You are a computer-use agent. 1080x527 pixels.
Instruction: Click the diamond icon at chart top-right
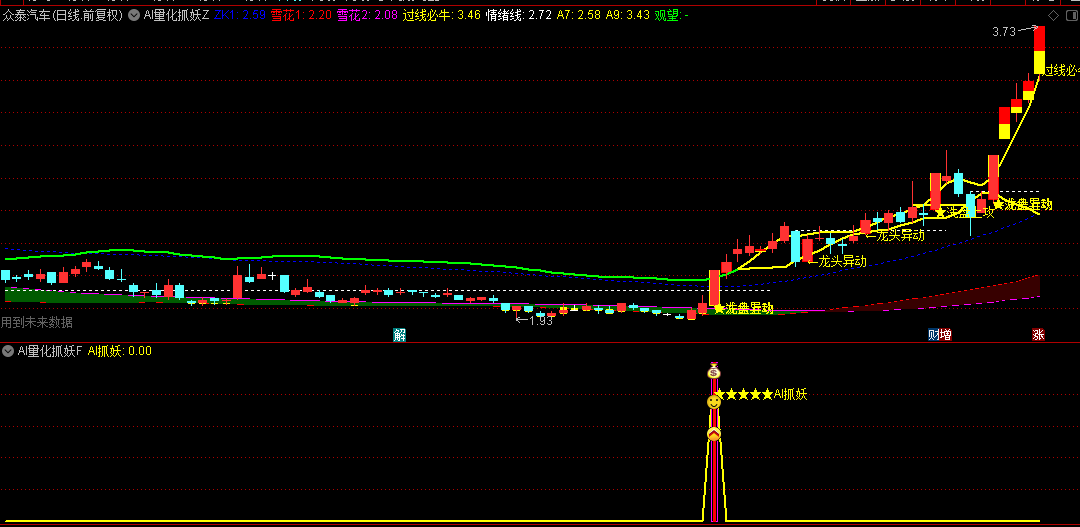point(1052,15)
